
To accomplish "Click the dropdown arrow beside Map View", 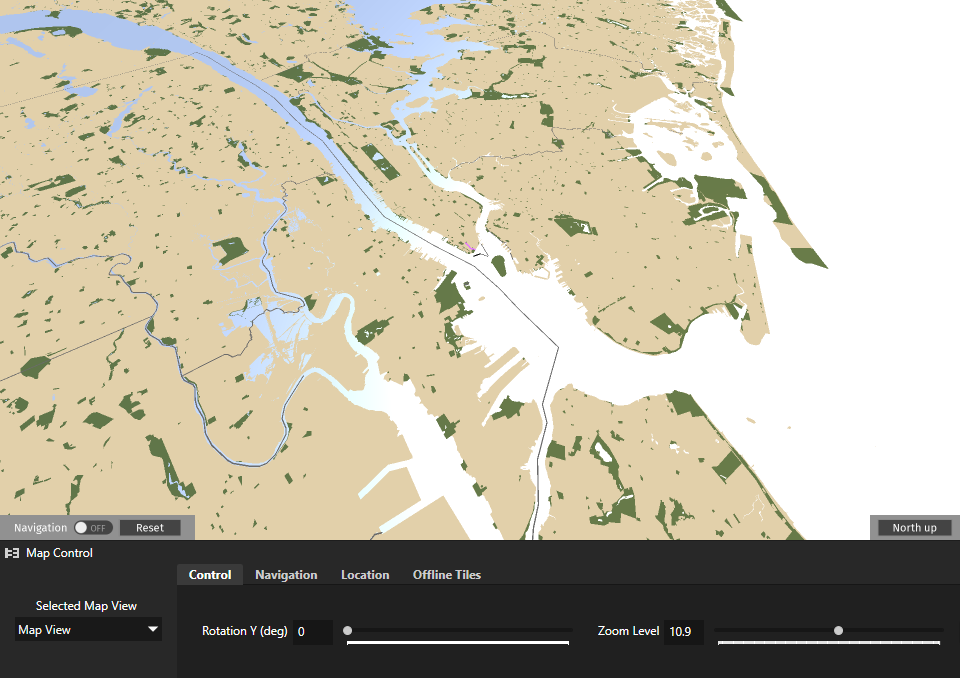I will pos(153,630).
